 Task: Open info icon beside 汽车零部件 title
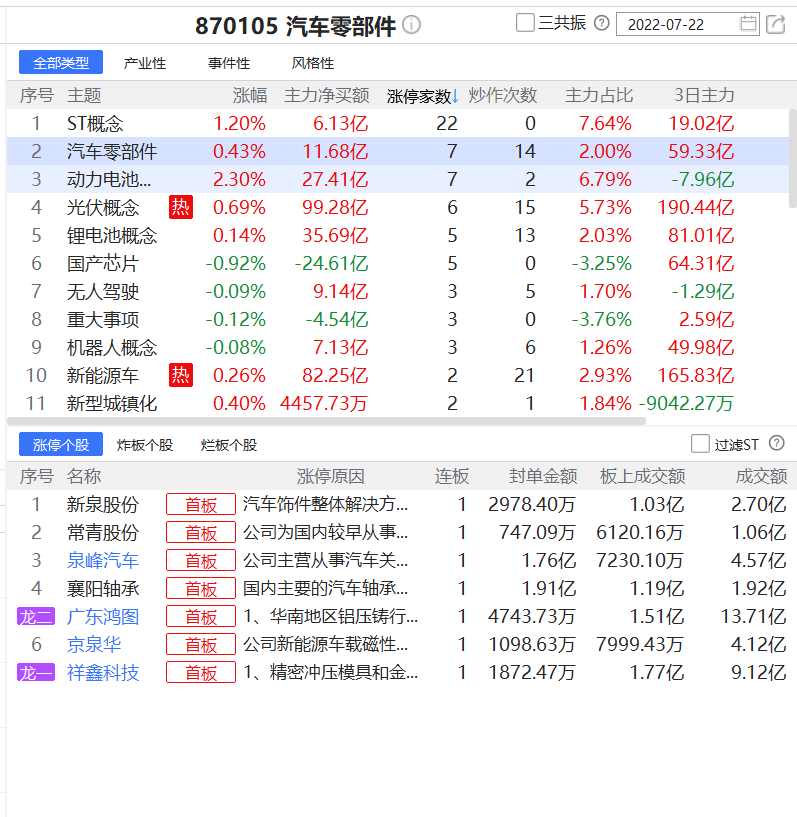412,24
